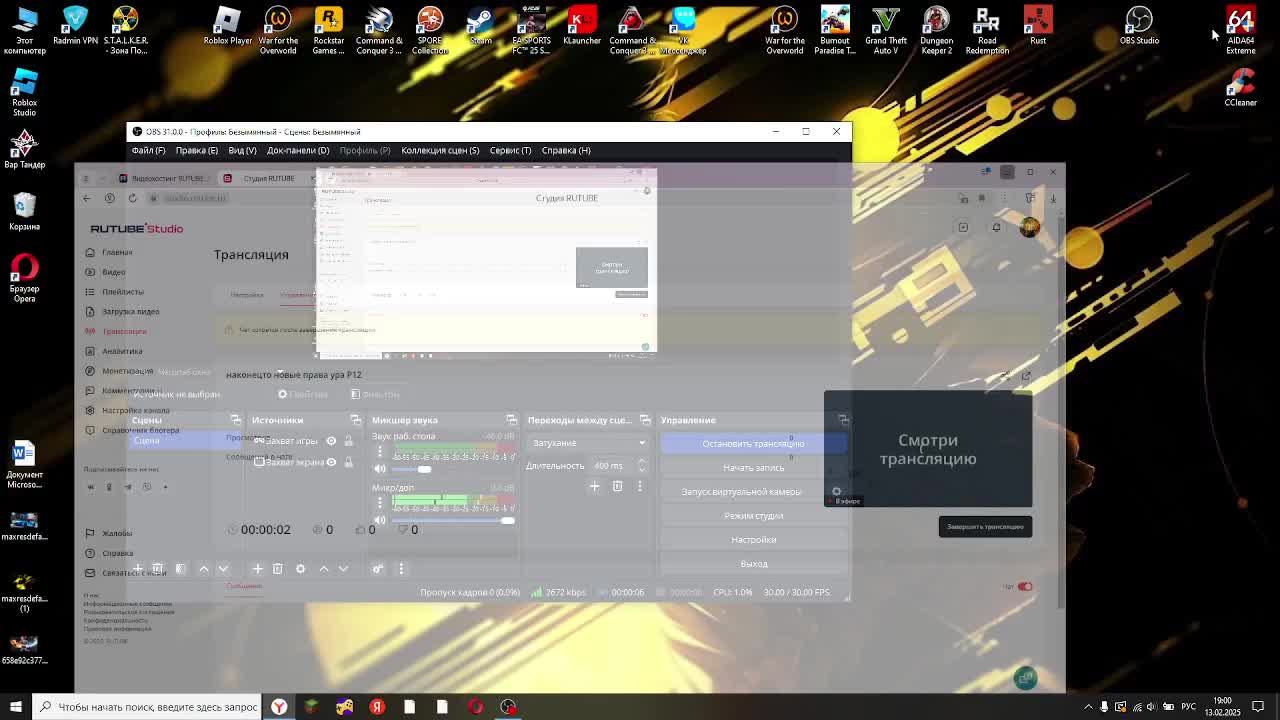The height and width of the screenshot is (720, 1280).
Task: Add a configurable scene transition
Action: click(594, 486)
